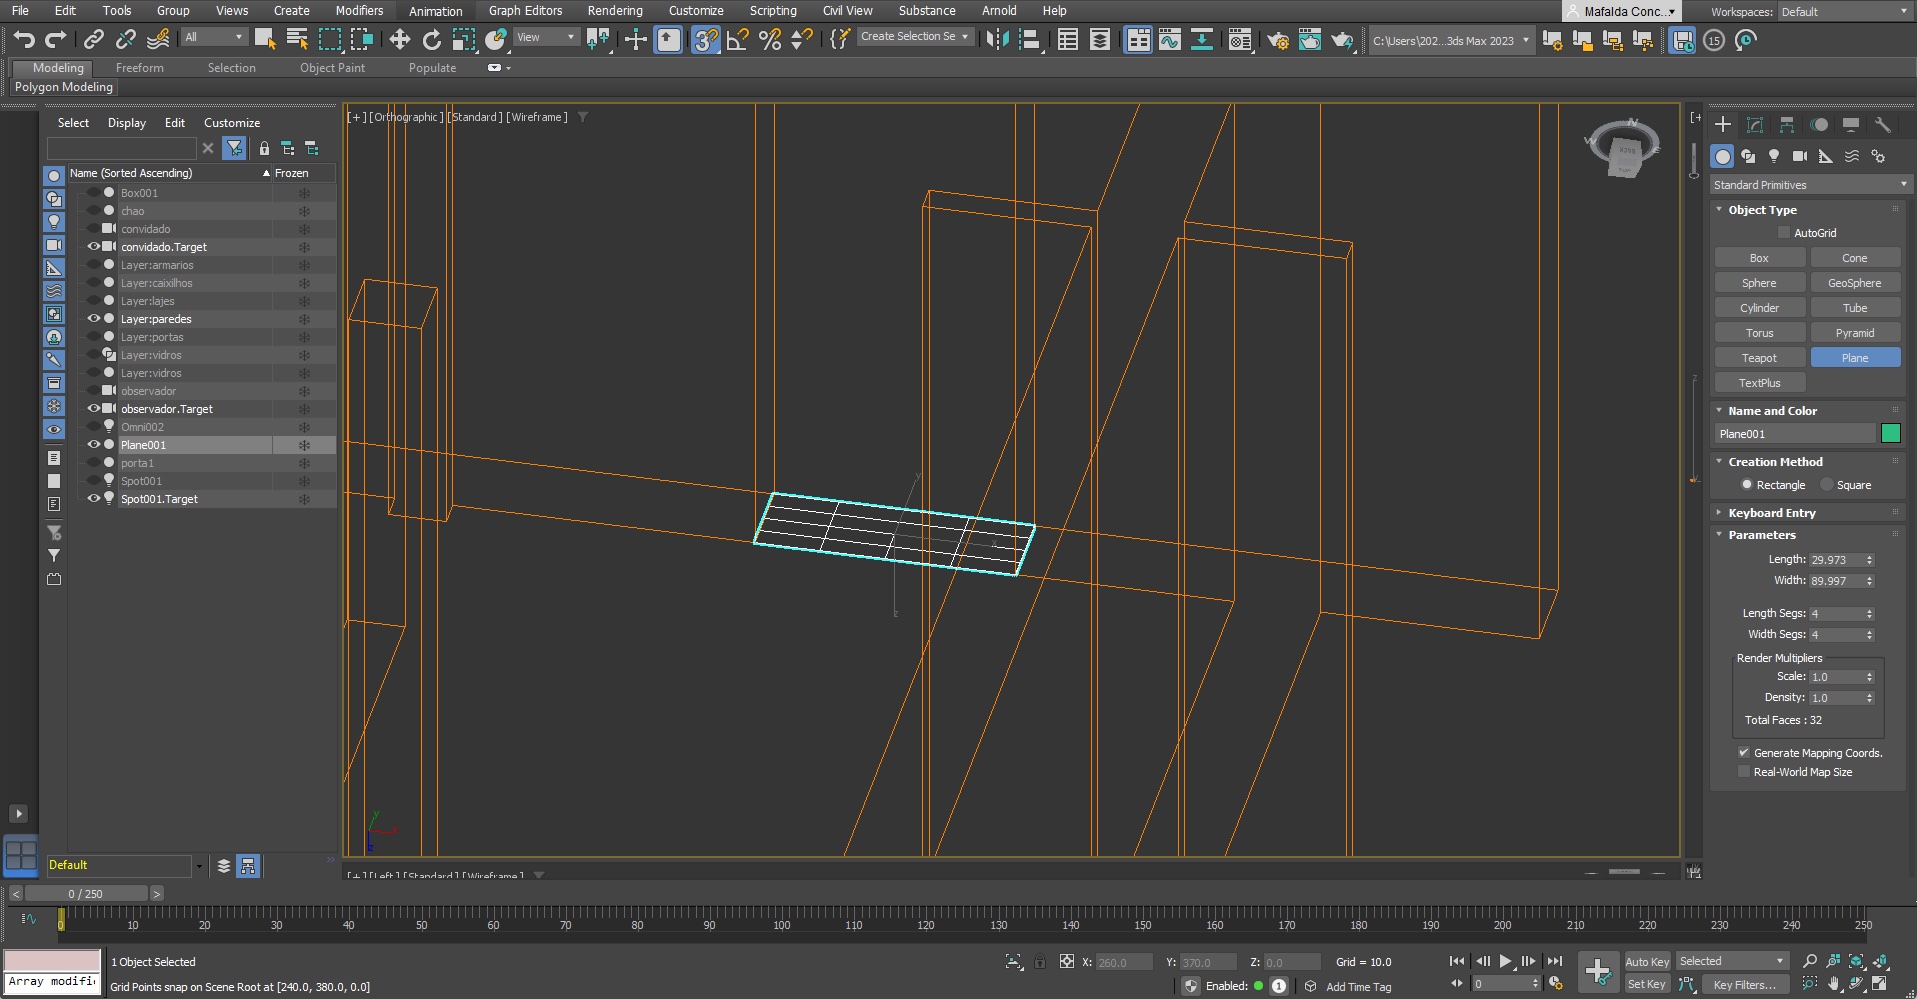Click the green object color swatch
1917x999 pixels.
point(1890,434)
